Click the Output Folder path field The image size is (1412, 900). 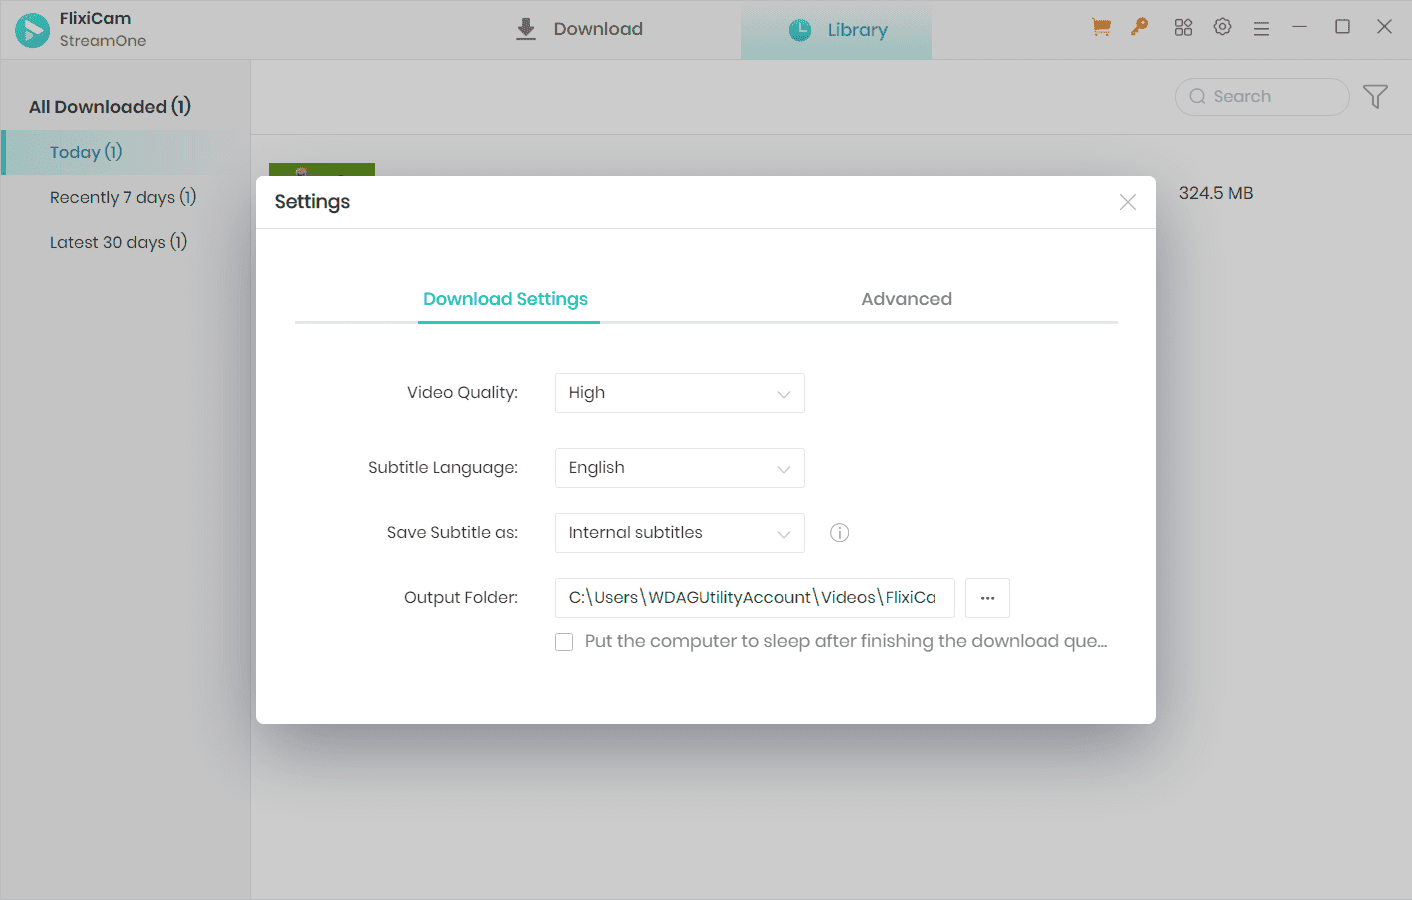(x=754, y=598)
